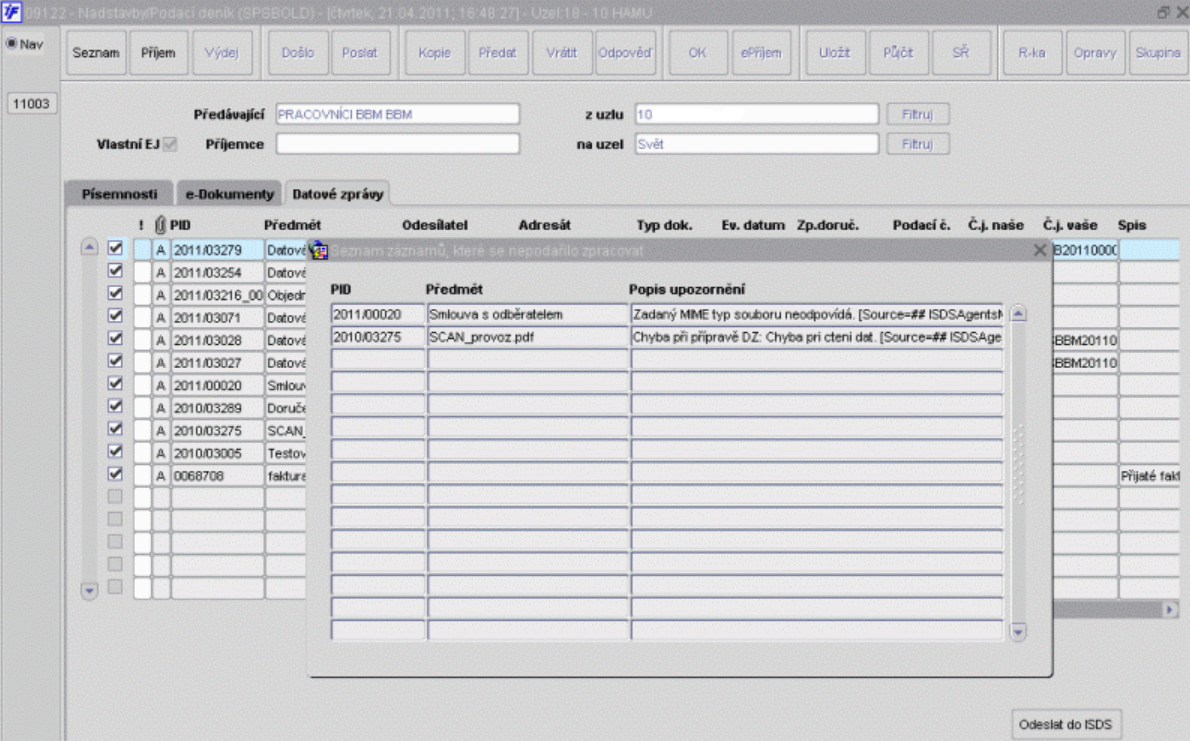This screenshot has width=1190, height=741.
Task: Click the Popis upozornění column header
Action: click(687, 289)
